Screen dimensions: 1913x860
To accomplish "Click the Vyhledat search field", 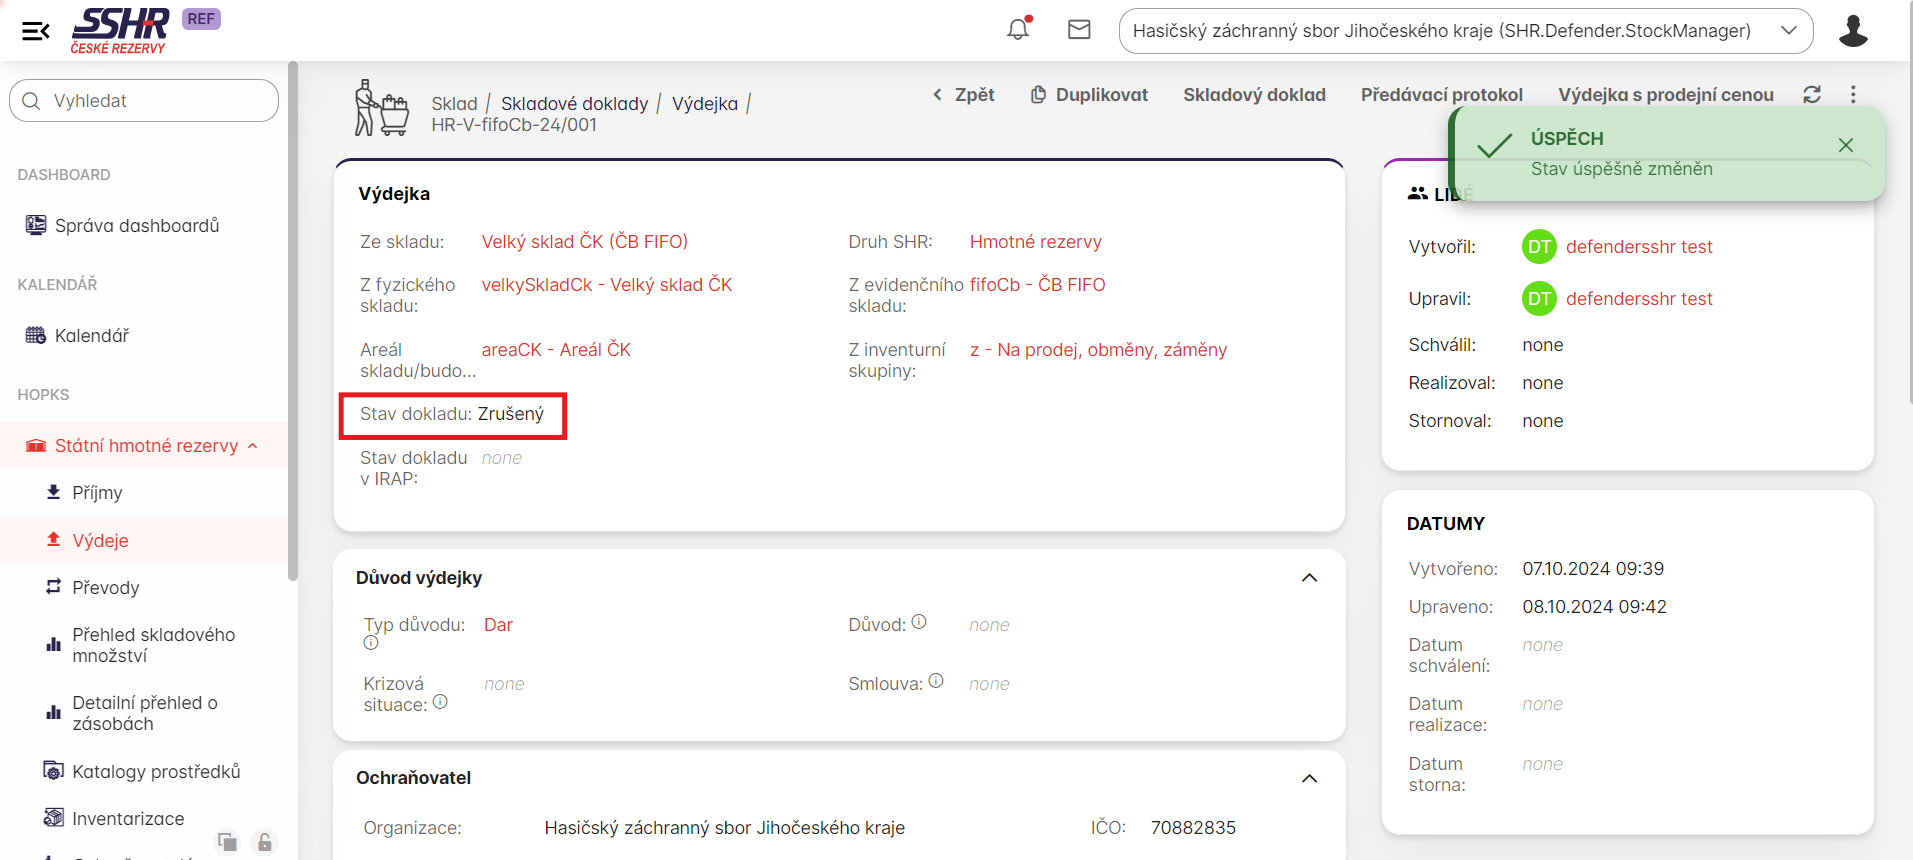I will click(144, 101).
